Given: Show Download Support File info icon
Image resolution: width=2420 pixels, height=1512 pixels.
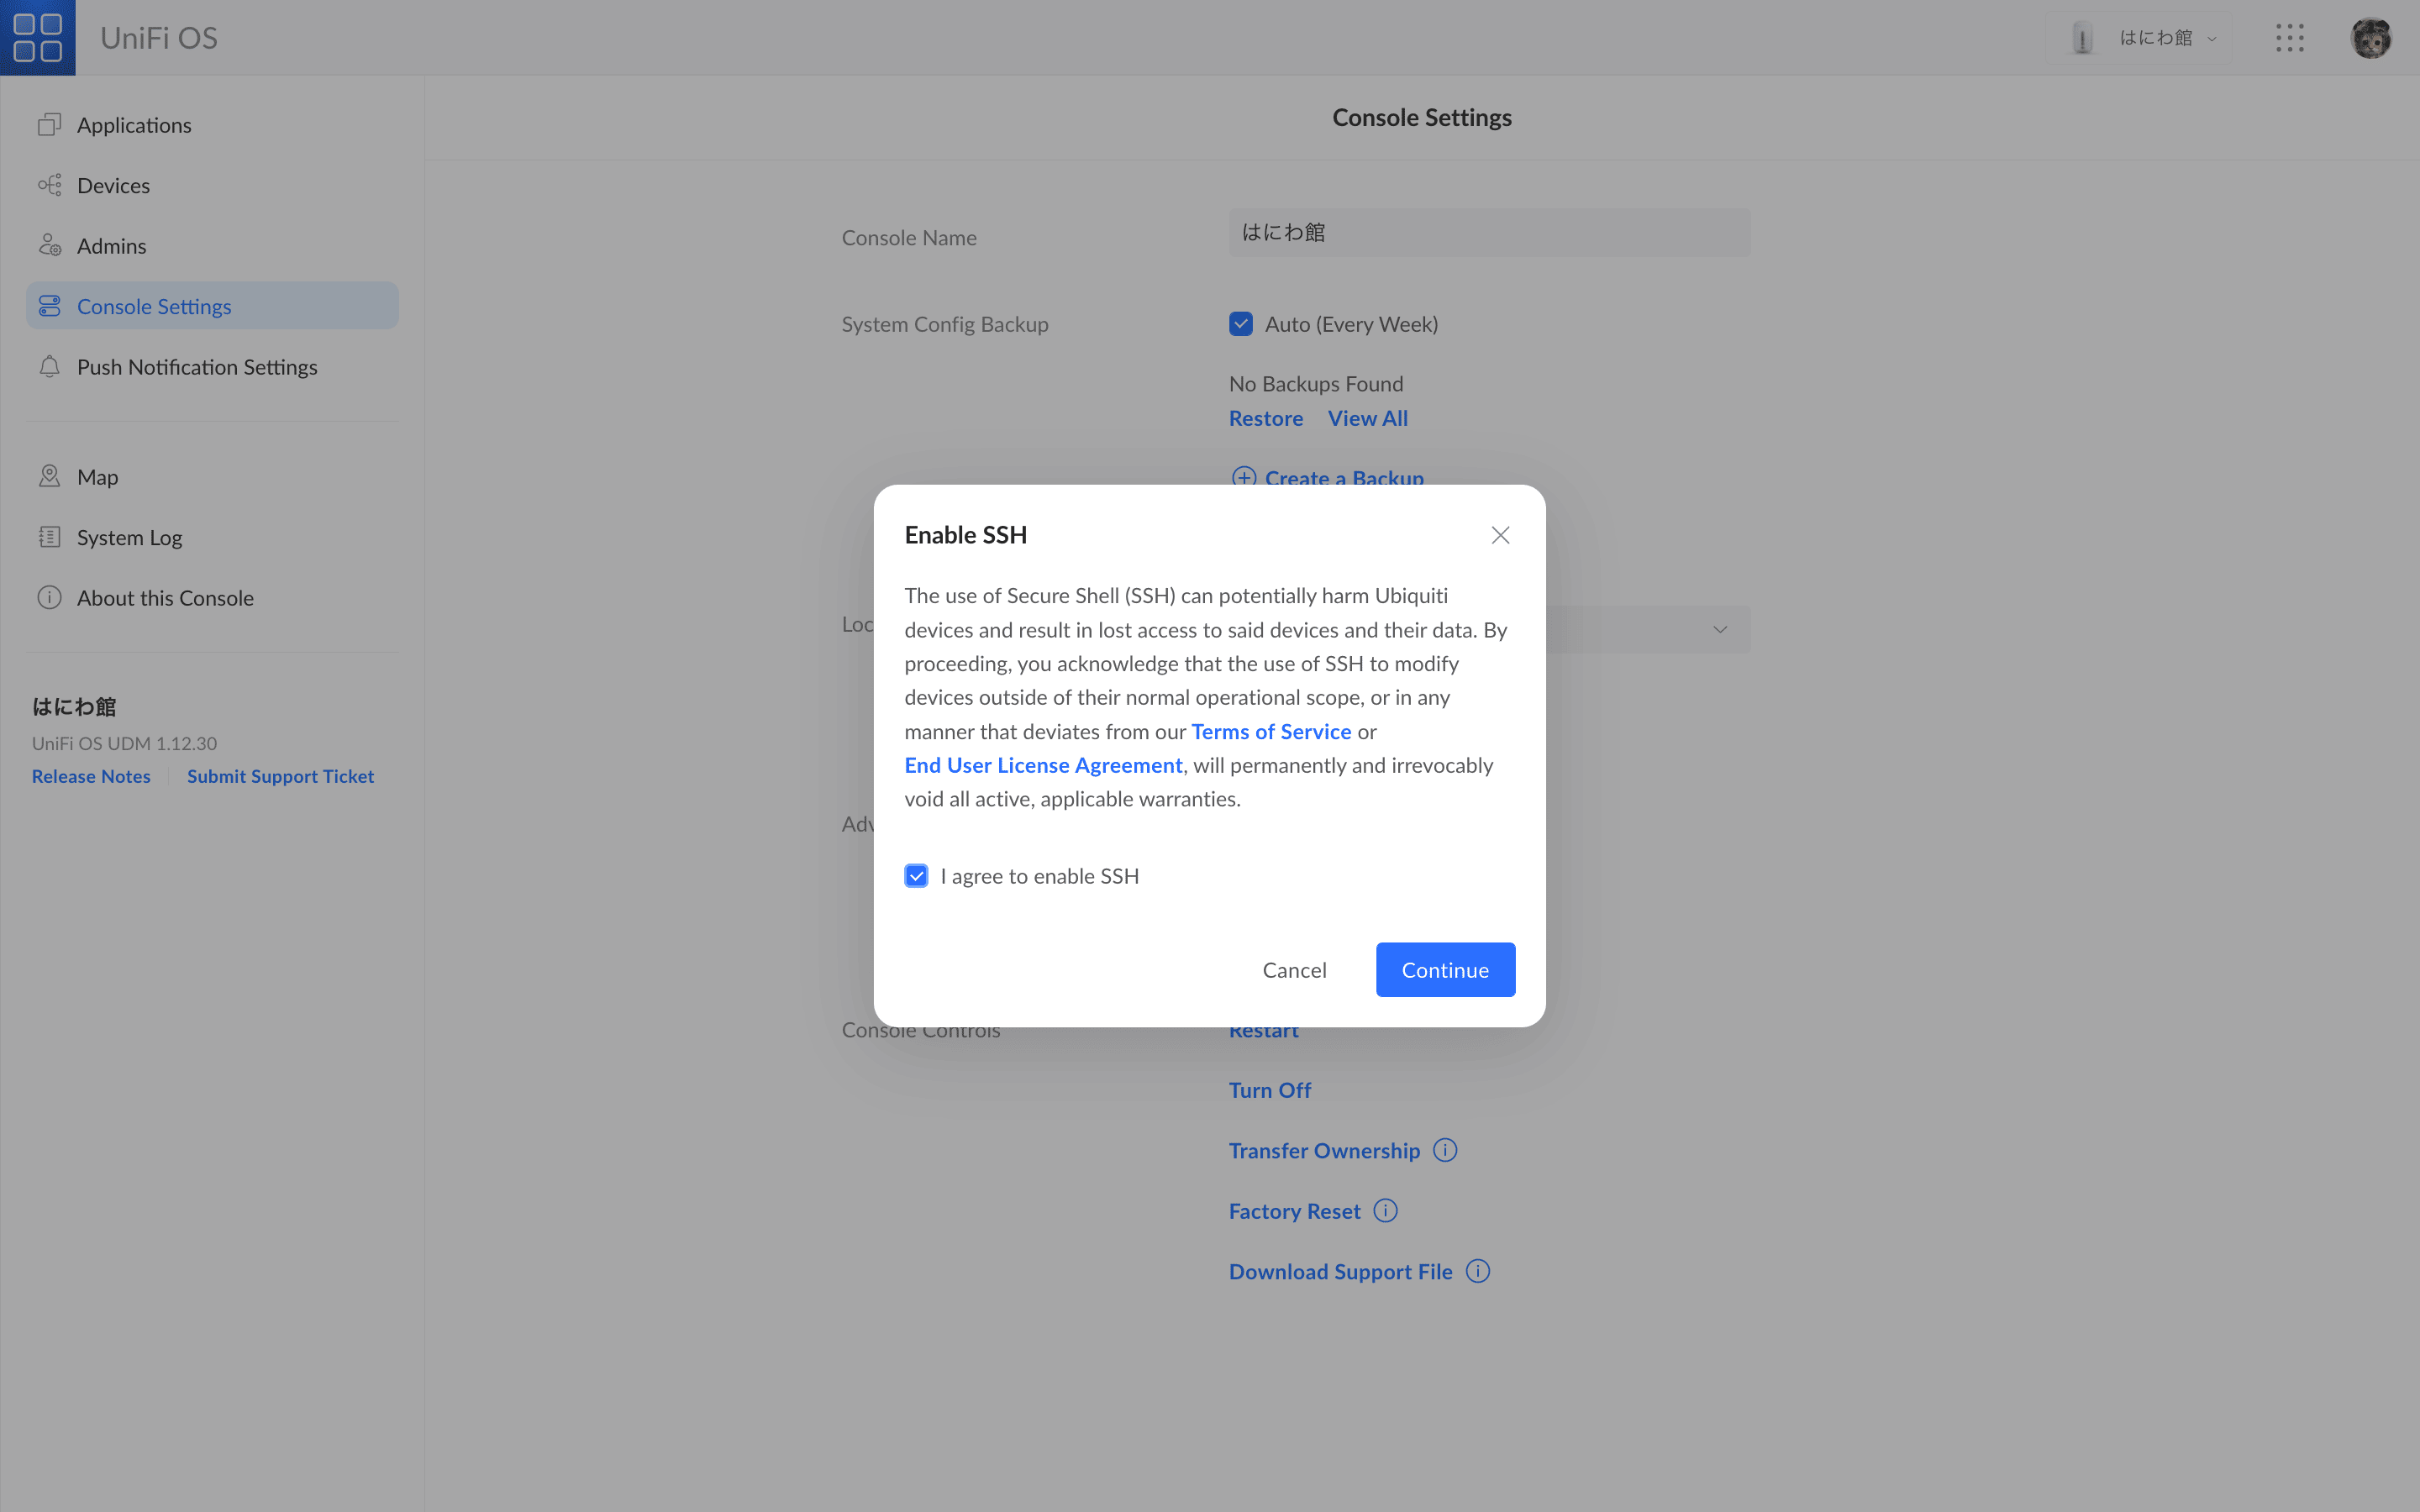Looking at the screenshot, I should 1477,1271.
